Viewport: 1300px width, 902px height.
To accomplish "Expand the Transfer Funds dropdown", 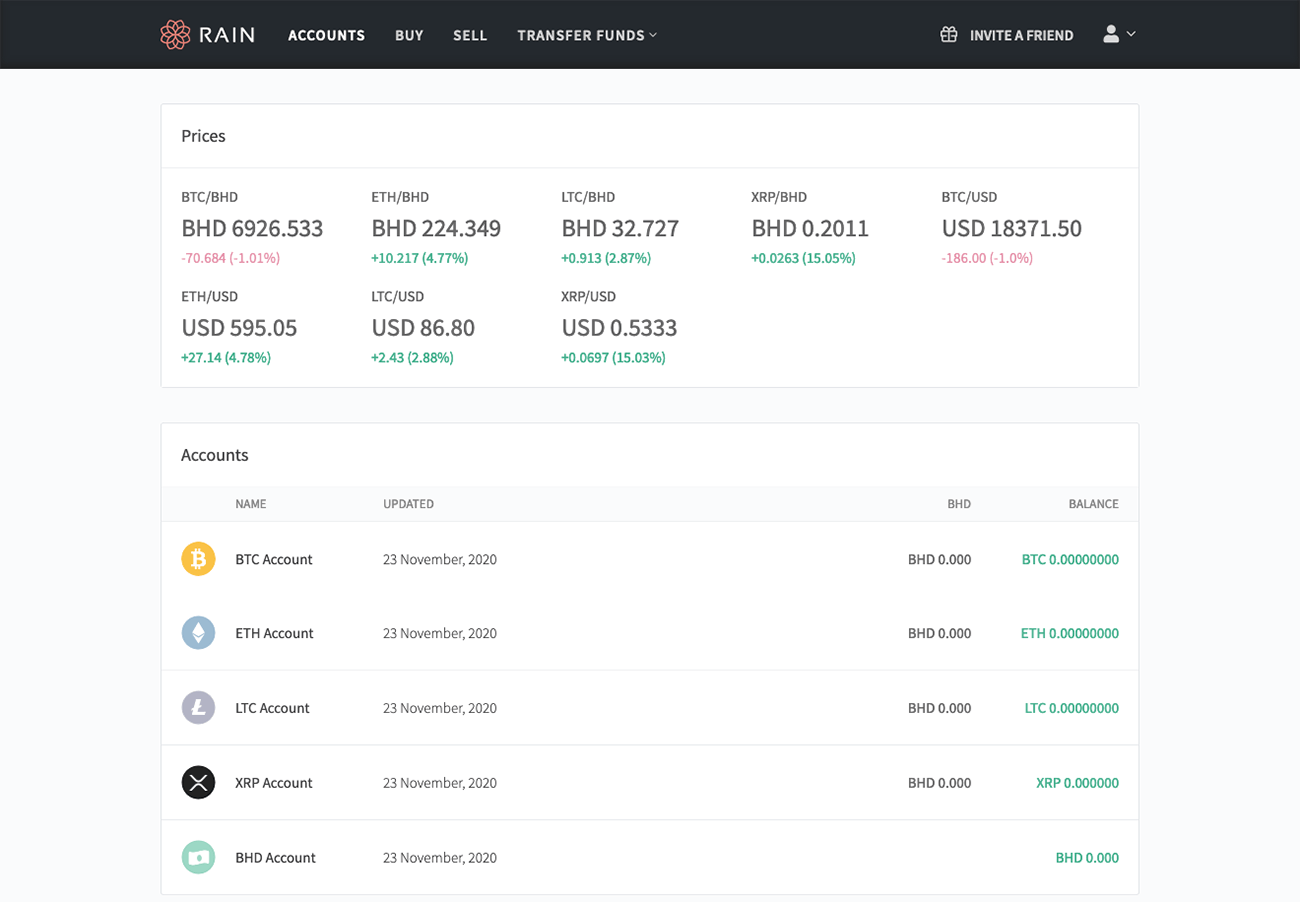I will pyautogui.click(x=587, y=35).
